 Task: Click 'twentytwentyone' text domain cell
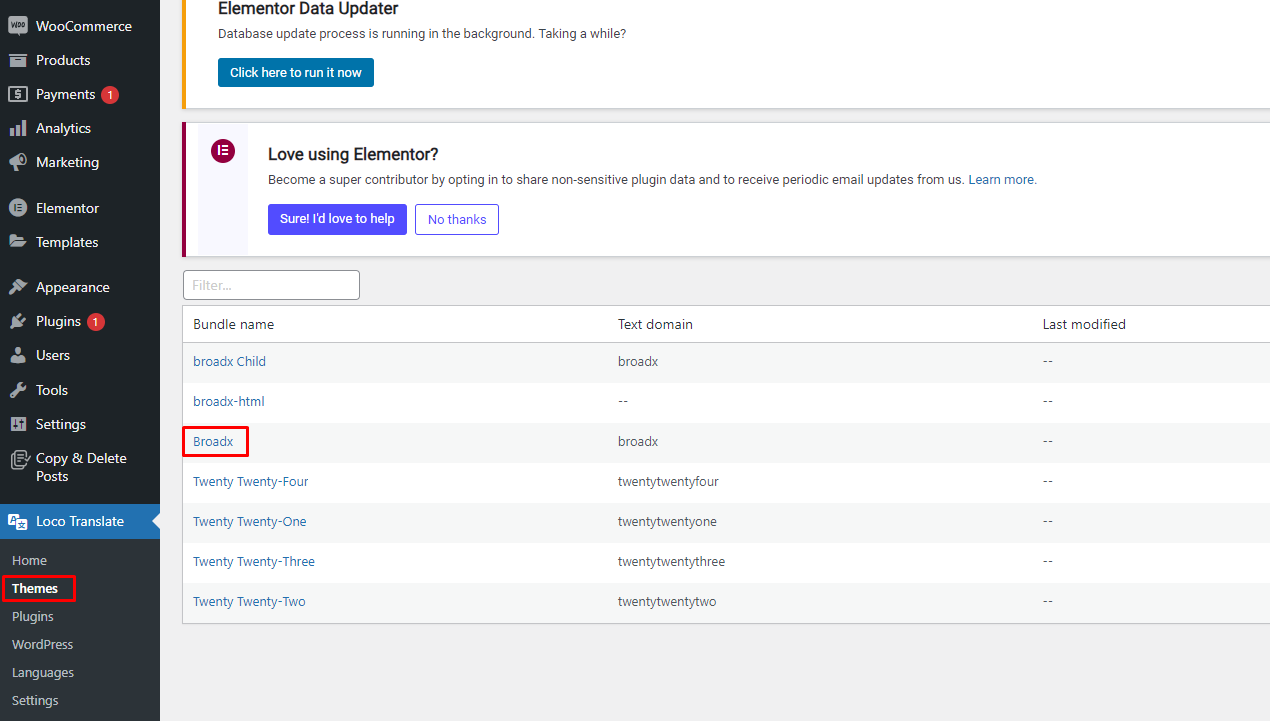click(x=667, y=521)
